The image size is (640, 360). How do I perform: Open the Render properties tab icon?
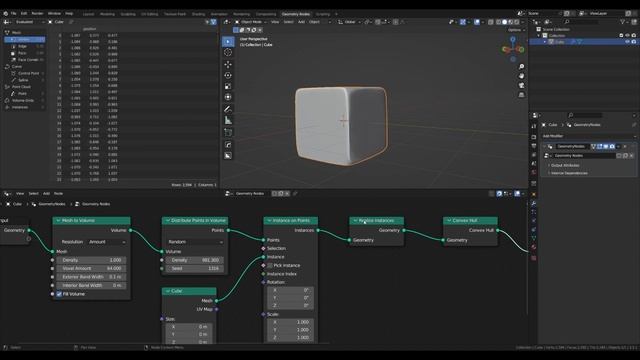coord(533,137)
